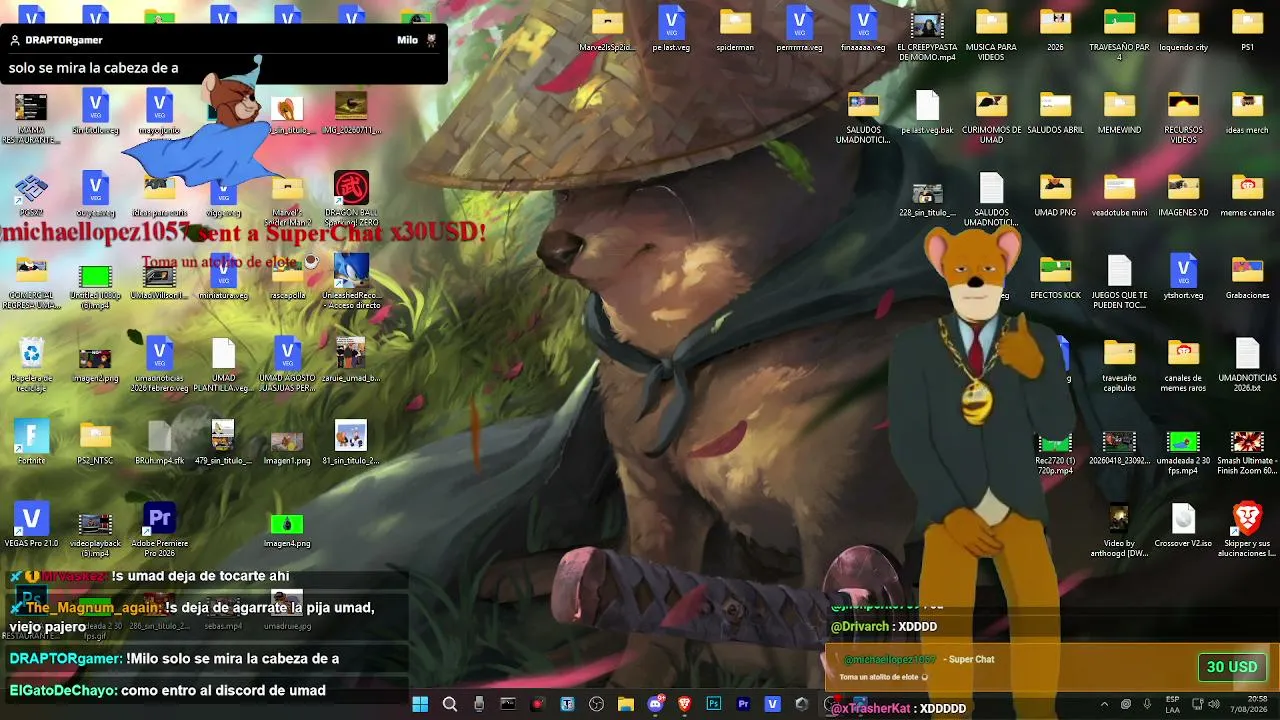Select the Papelera de reciclaje icon
This screenshot has width=1280, height=720.
(31, 365)
